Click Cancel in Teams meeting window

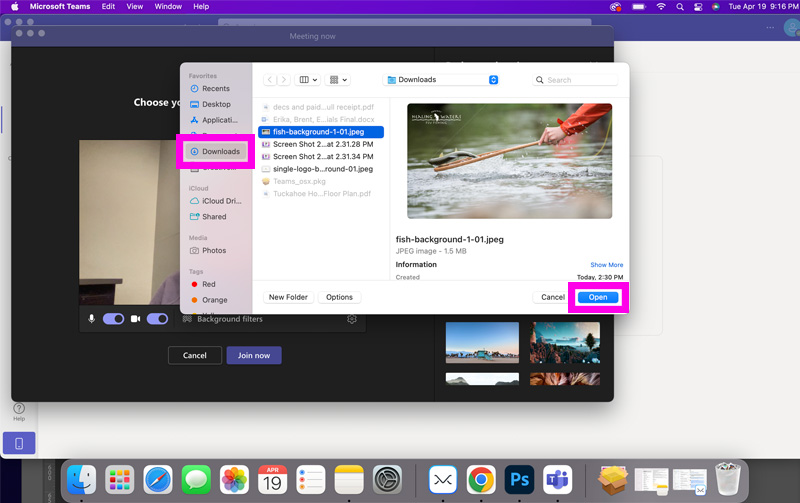tap(195, 355)
